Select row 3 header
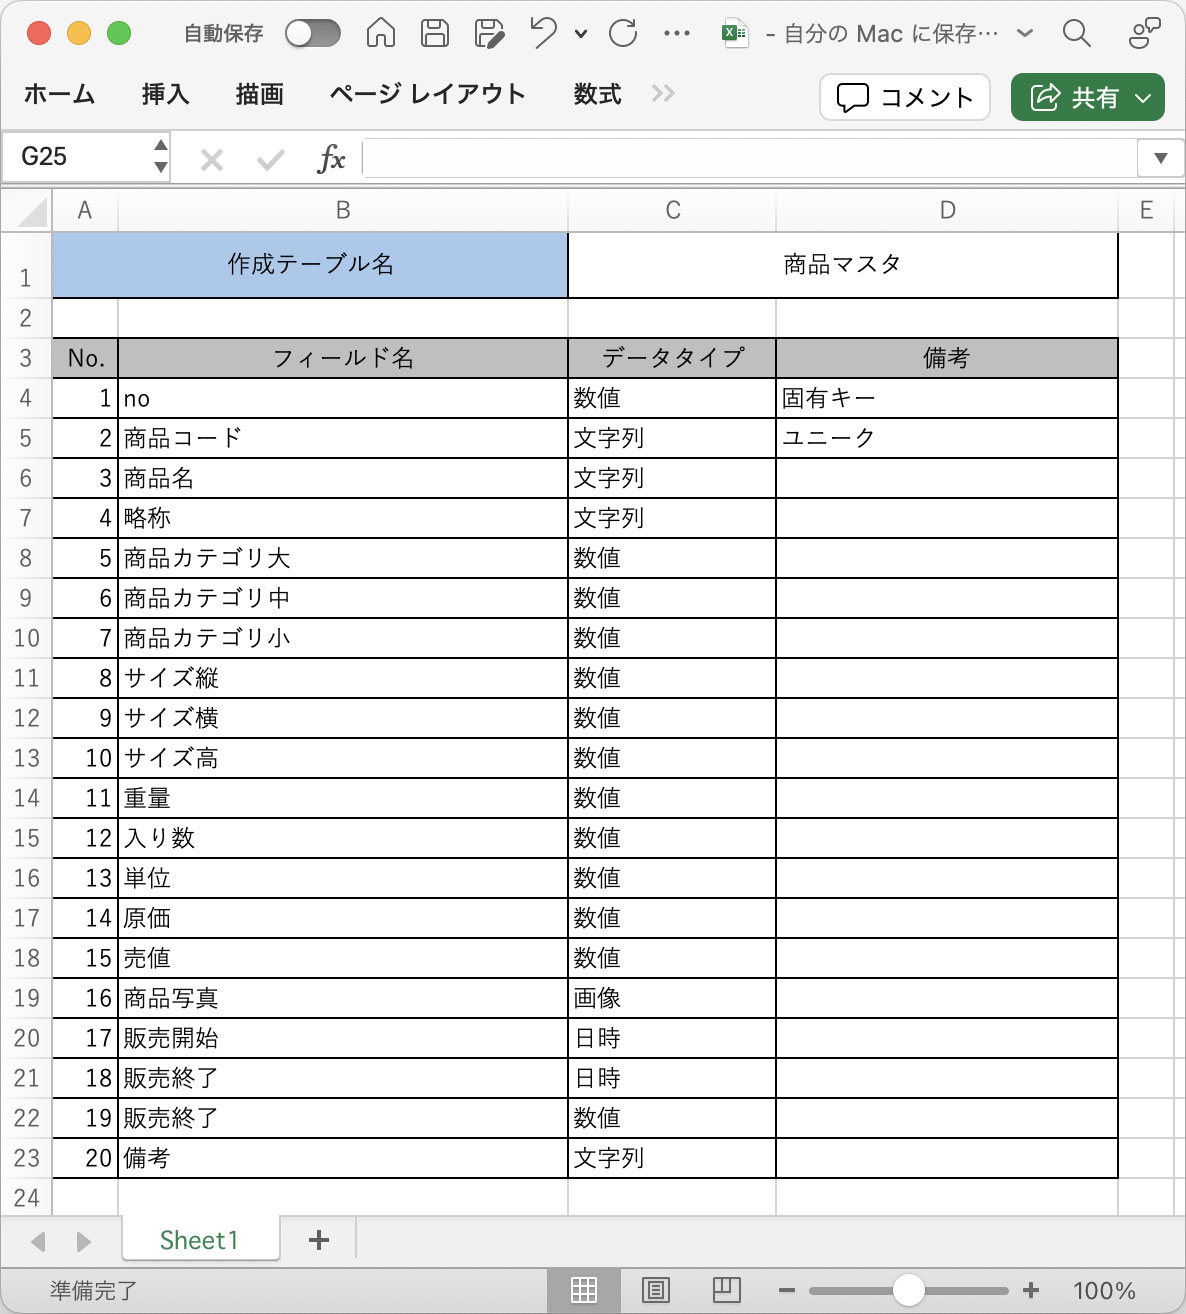This screenshot has height=1314, width=1186. point(26,358)
